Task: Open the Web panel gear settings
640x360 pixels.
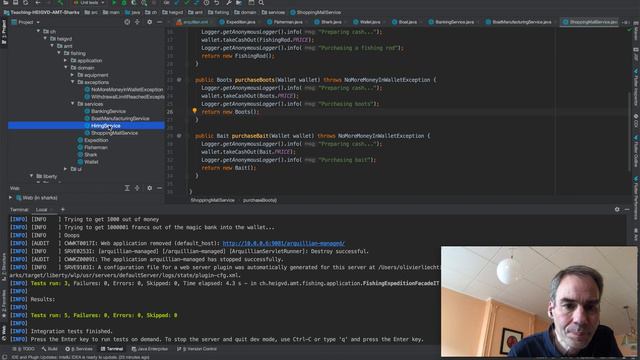Action: [149, 188]
